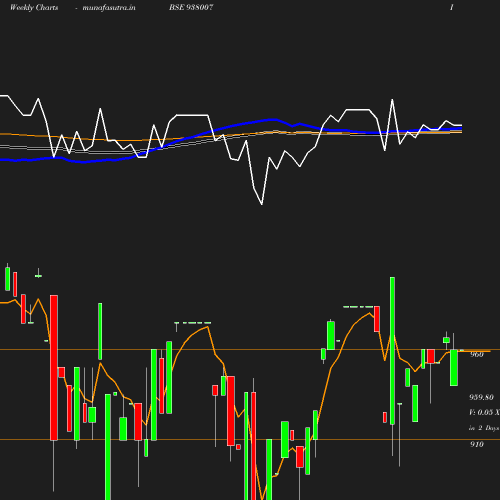Click the tallest green candlestick on the right
500x500 pixels.
click(x=392, y=351)
